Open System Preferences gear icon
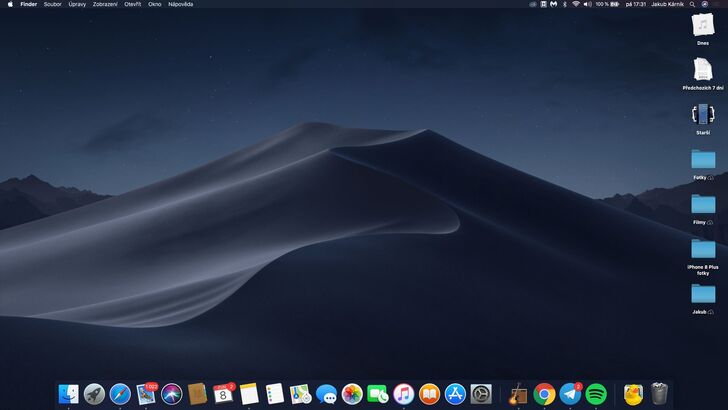 tap(481, 394)
